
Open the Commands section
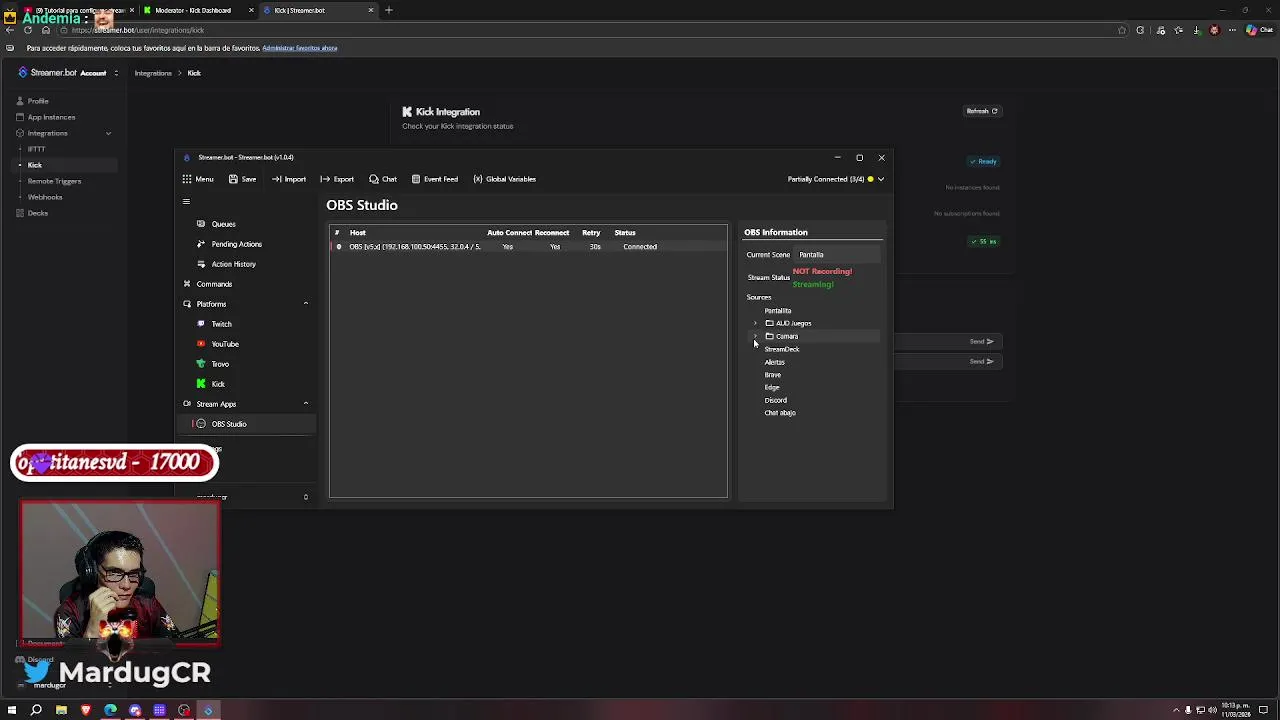click(x=214, y=284)
